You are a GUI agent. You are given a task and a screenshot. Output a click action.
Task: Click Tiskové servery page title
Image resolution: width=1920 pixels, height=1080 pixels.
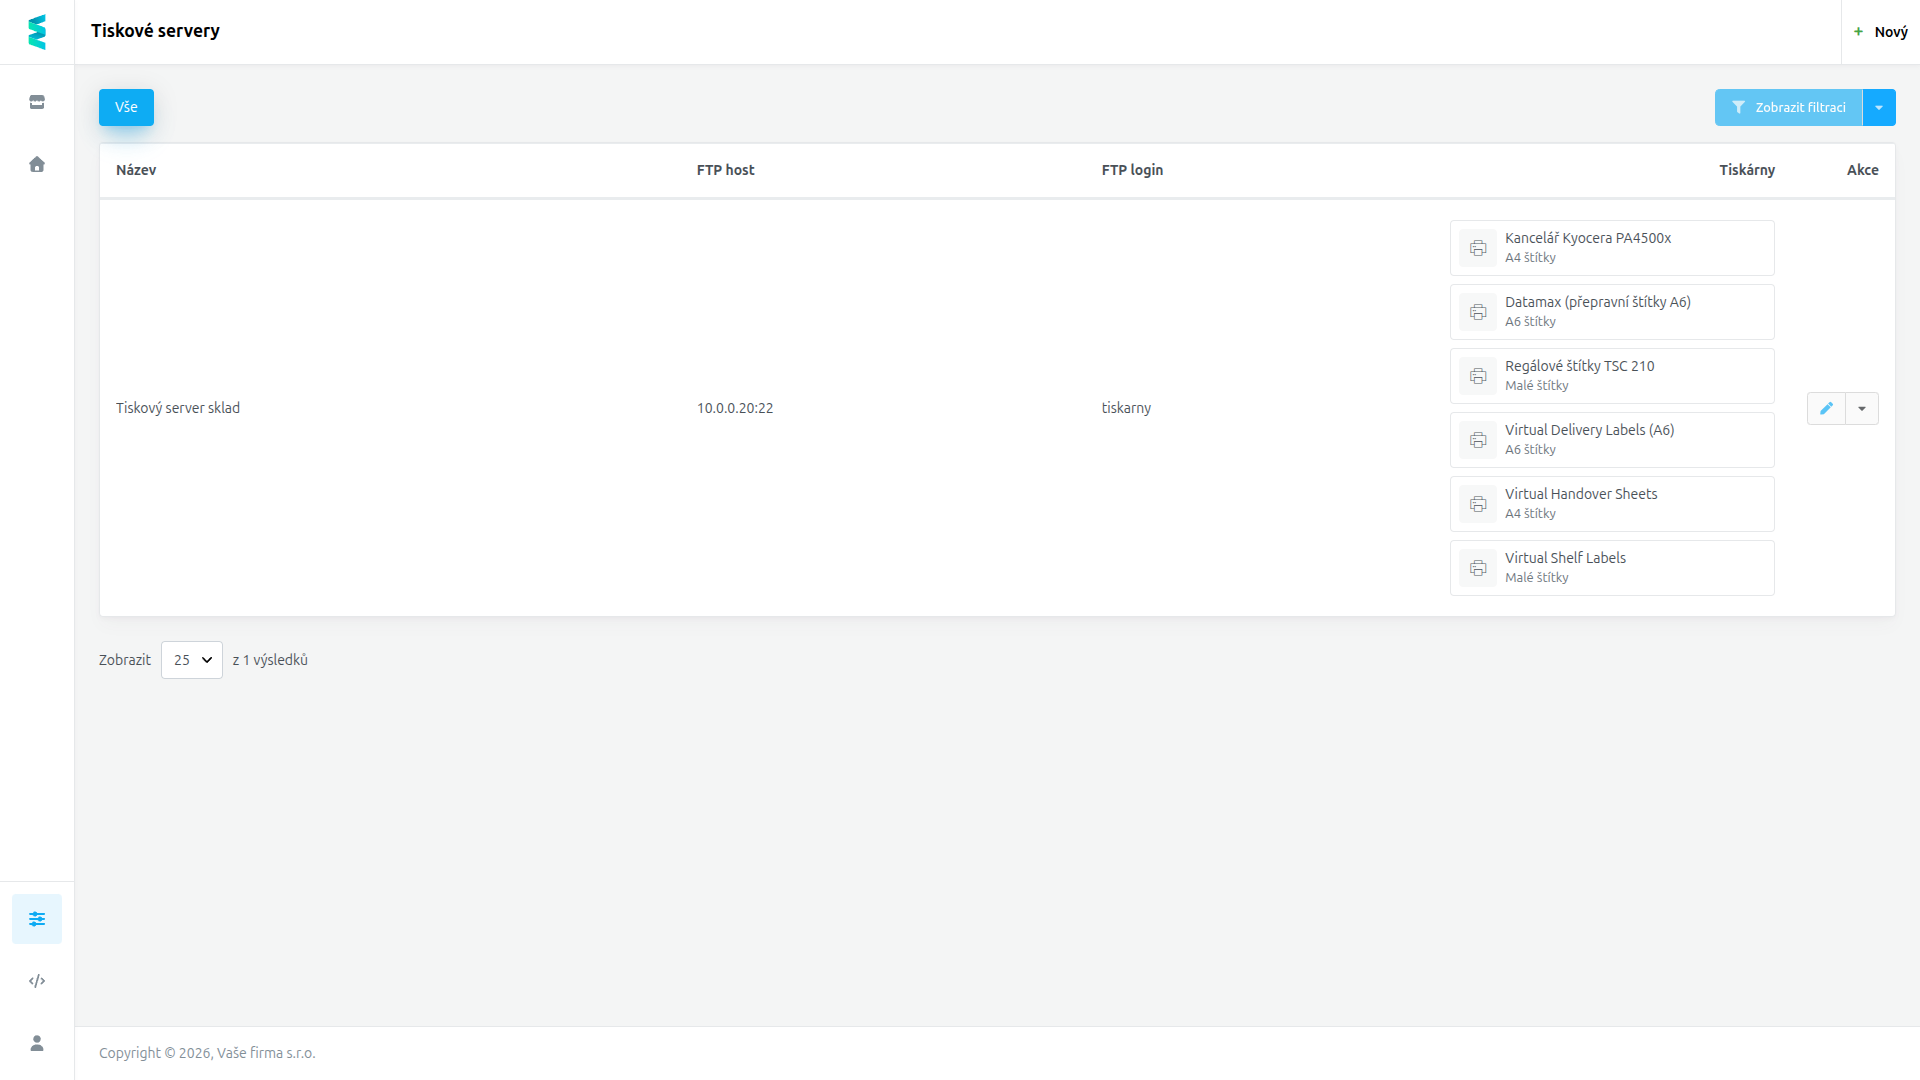(155, 31)
